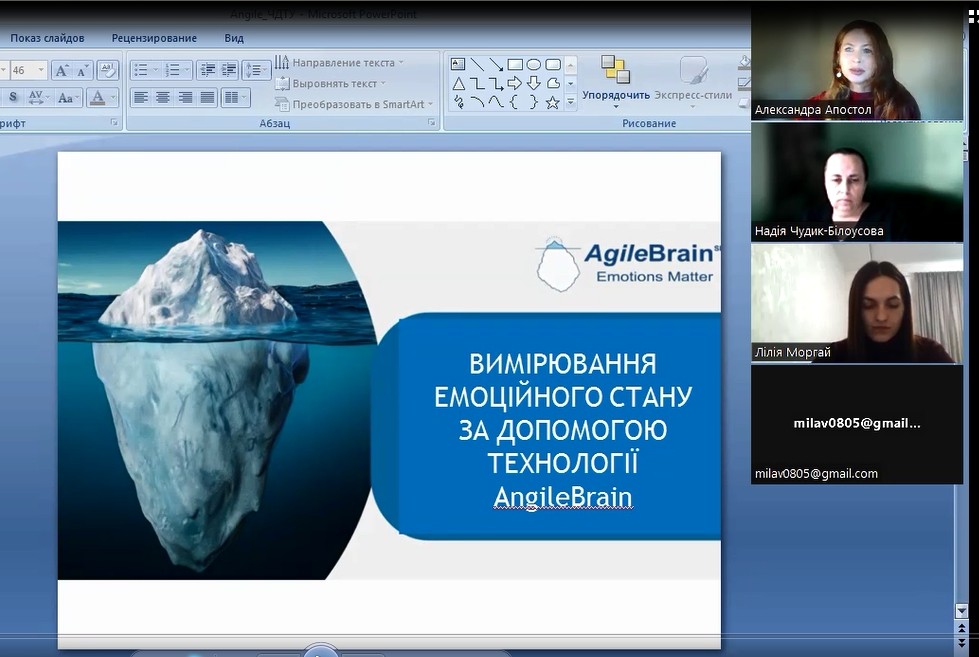The image size is (979, 657).
Task: Align text to the left
Action: coord(141,97)
